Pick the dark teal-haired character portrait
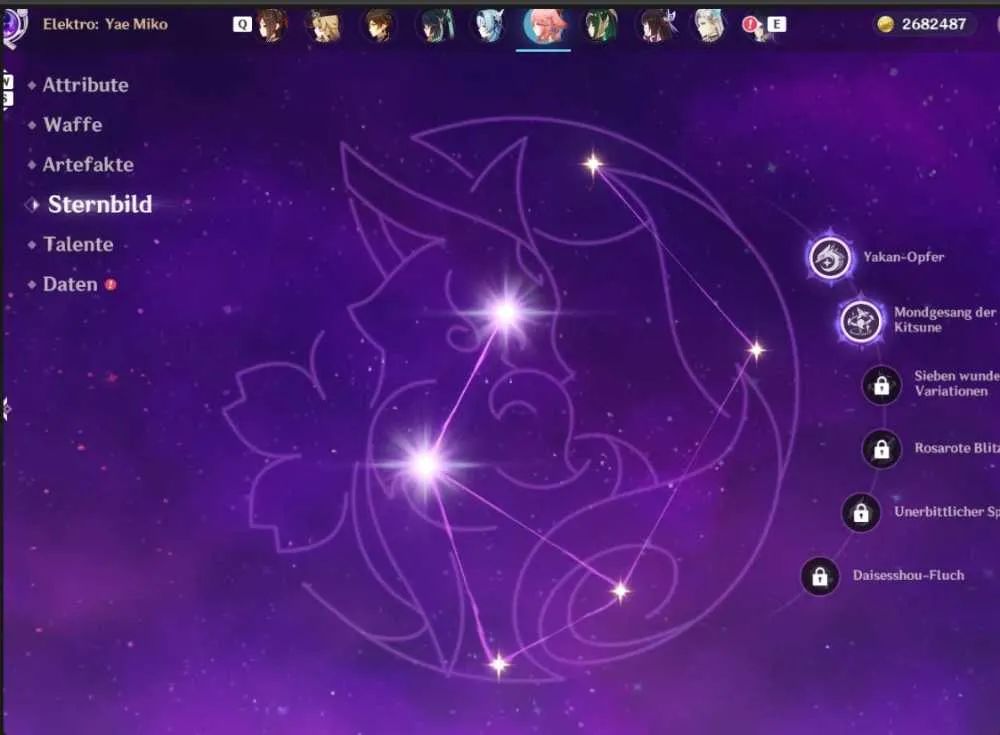 436,26
